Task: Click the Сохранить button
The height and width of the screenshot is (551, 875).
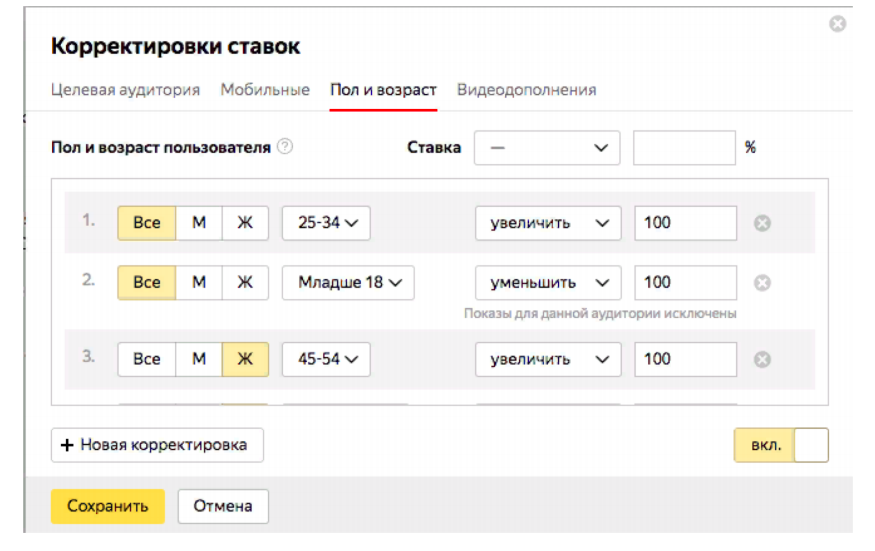Action: pos(108,506)
